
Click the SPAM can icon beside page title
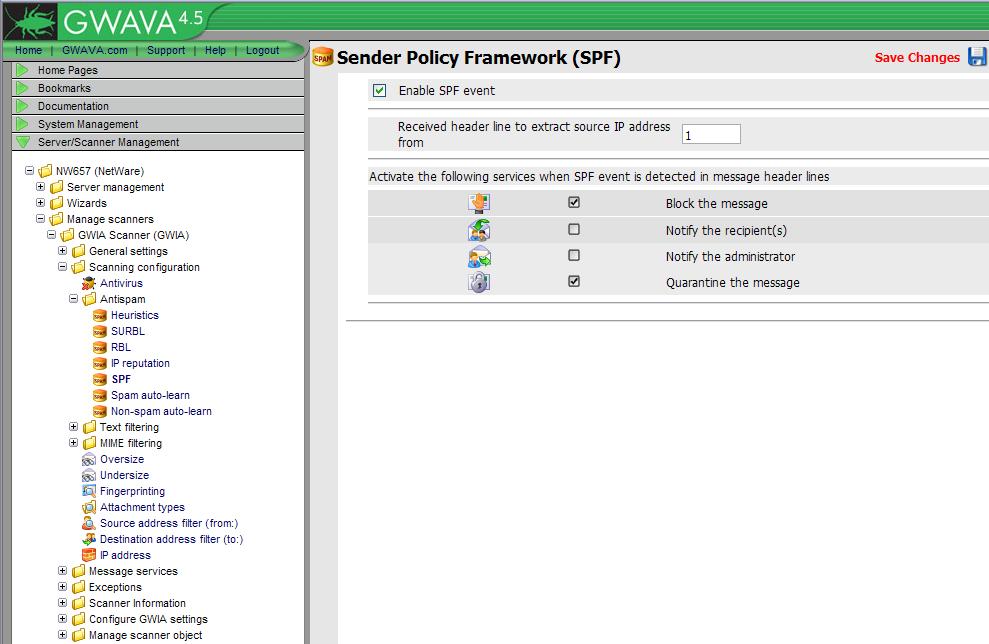point(322,57)
